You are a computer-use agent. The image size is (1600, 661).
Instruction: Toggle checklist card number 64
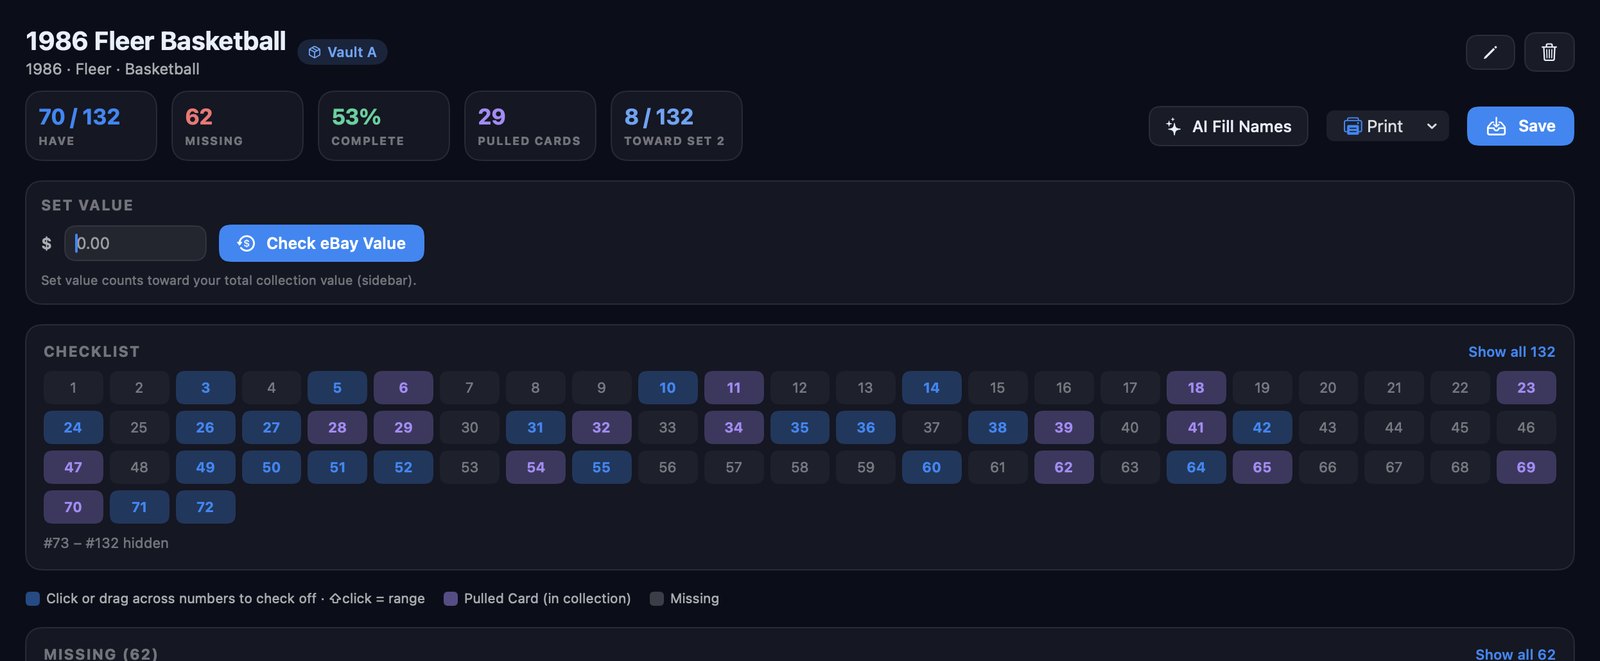[1196, 467]
